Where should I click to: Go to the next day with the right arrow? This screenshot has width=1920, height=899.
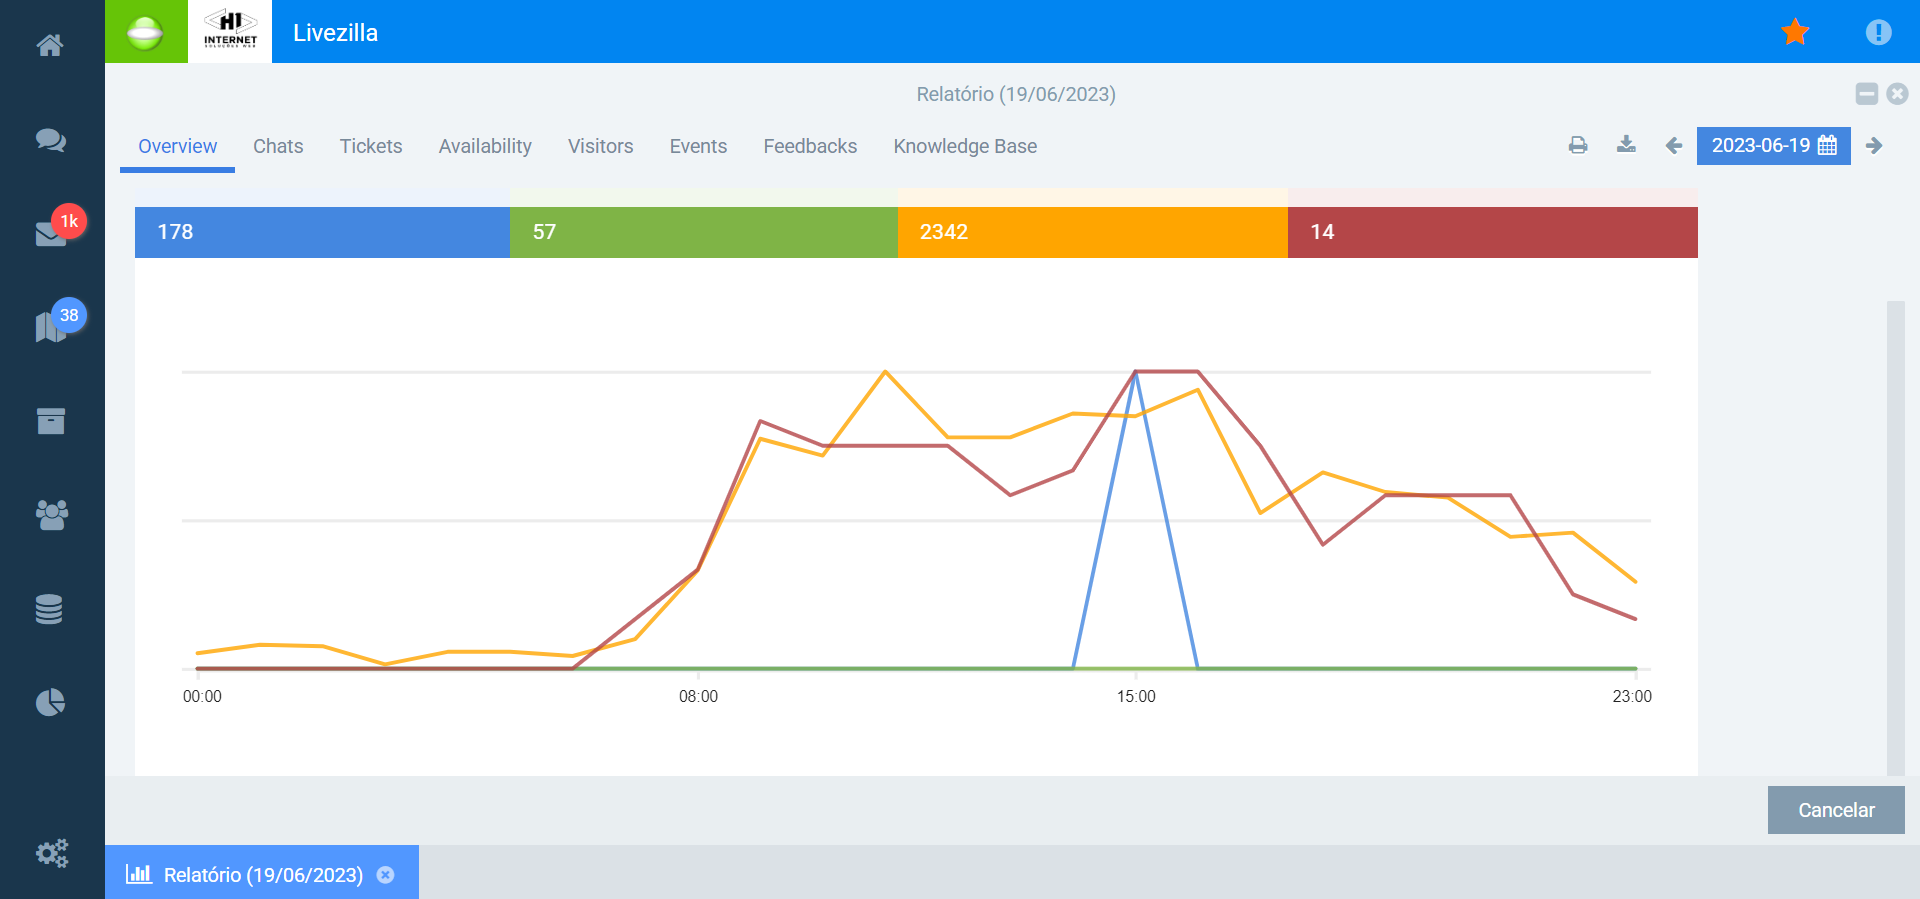(x=1874, y=146)
